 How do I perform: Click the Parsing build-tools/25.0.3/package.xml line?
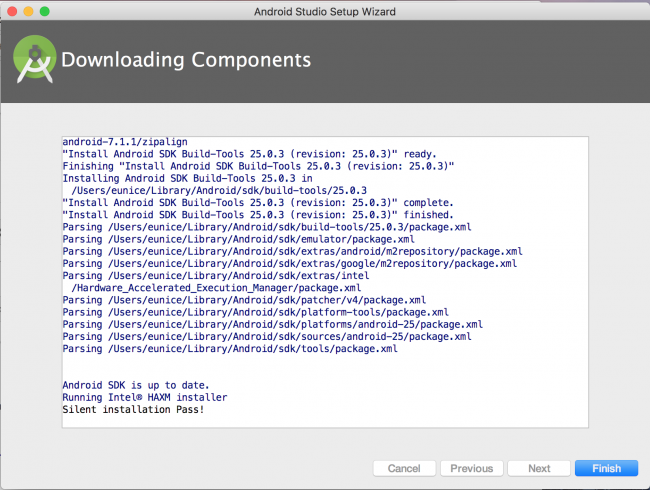tap(267, 227)
